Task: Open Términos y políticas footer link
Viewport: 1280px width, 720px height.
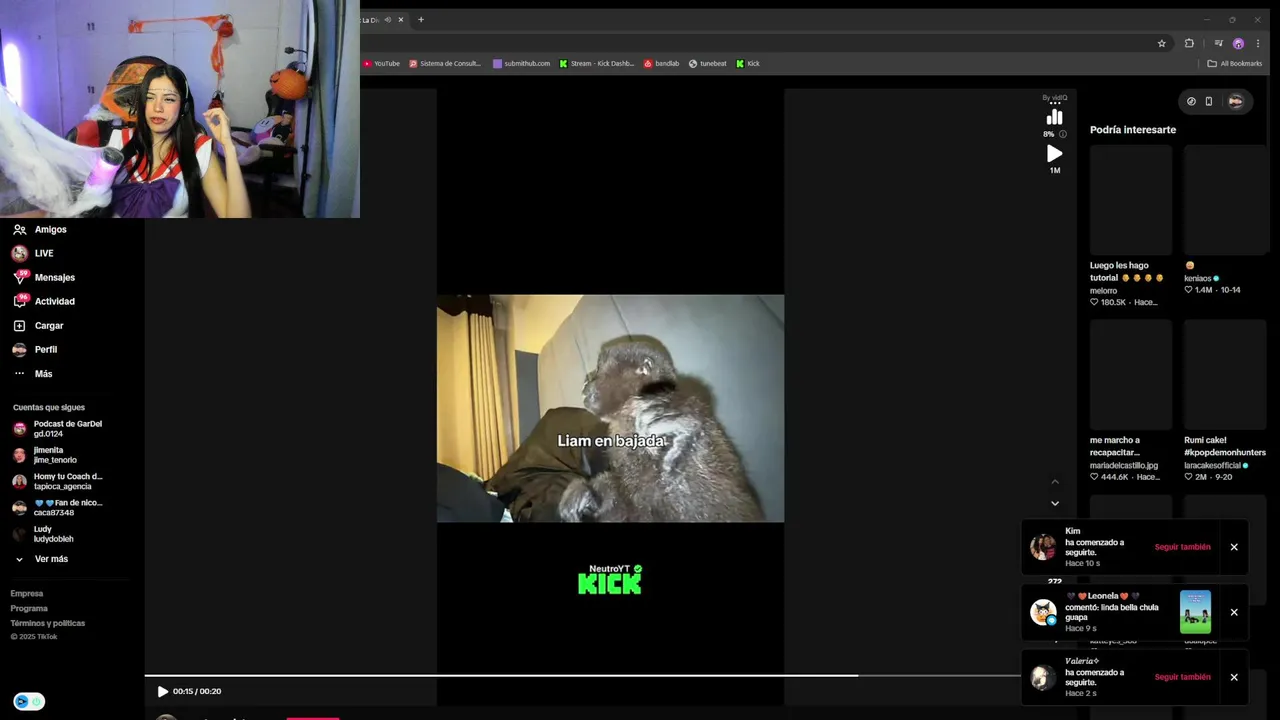Action: pos(48,624)
